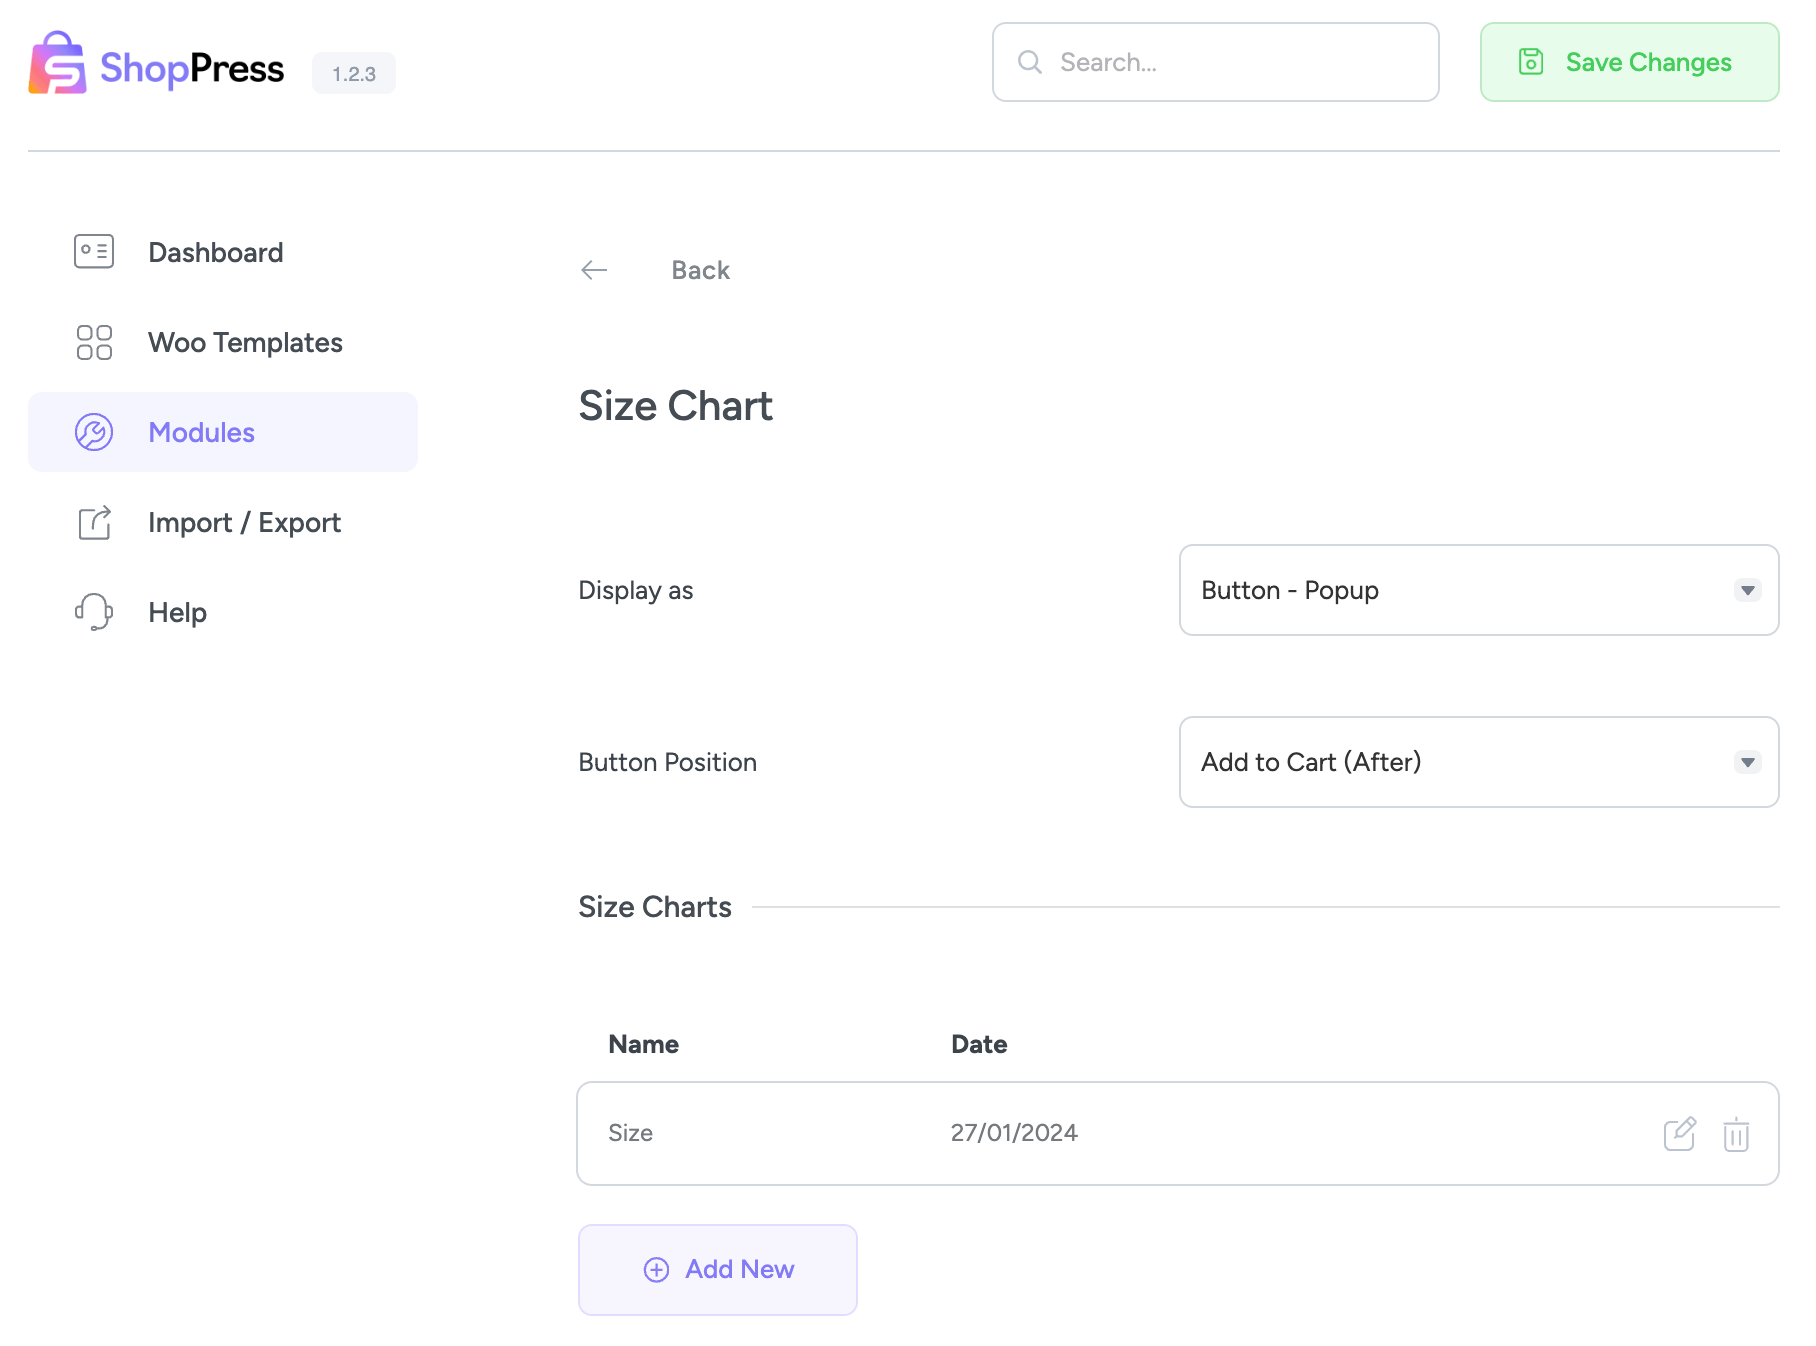Click the ShopPress logo icon
Viewport: 1816px width, 1346px height.
pyautogui.click(x=58, y=66)
